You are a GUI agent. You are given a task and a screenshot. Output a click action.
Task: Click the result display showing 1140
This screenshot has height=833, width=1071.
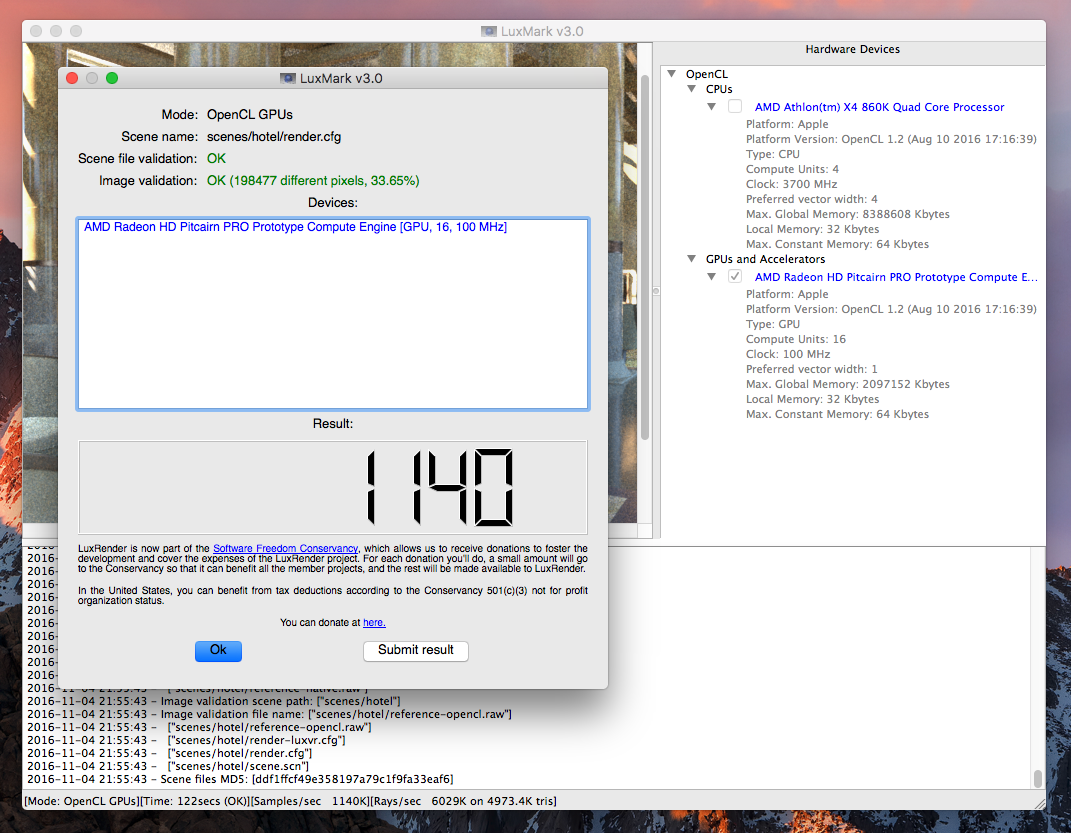pyautogui.click(x=333, y=487)
